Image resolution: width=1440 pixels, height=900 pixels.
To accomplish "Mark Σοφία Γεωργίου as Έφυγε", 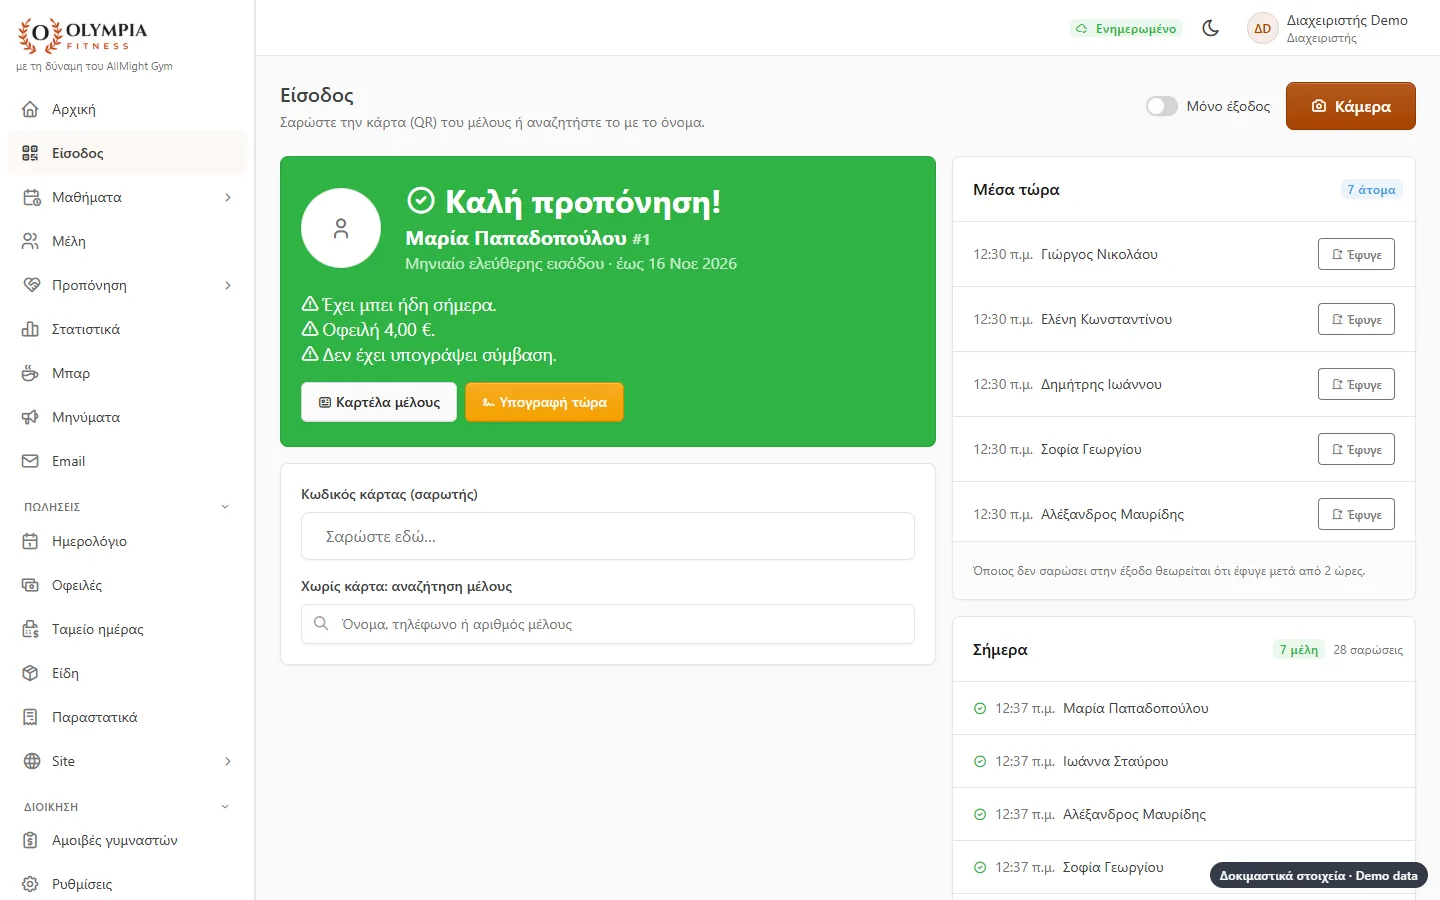I will (1356, 449).
